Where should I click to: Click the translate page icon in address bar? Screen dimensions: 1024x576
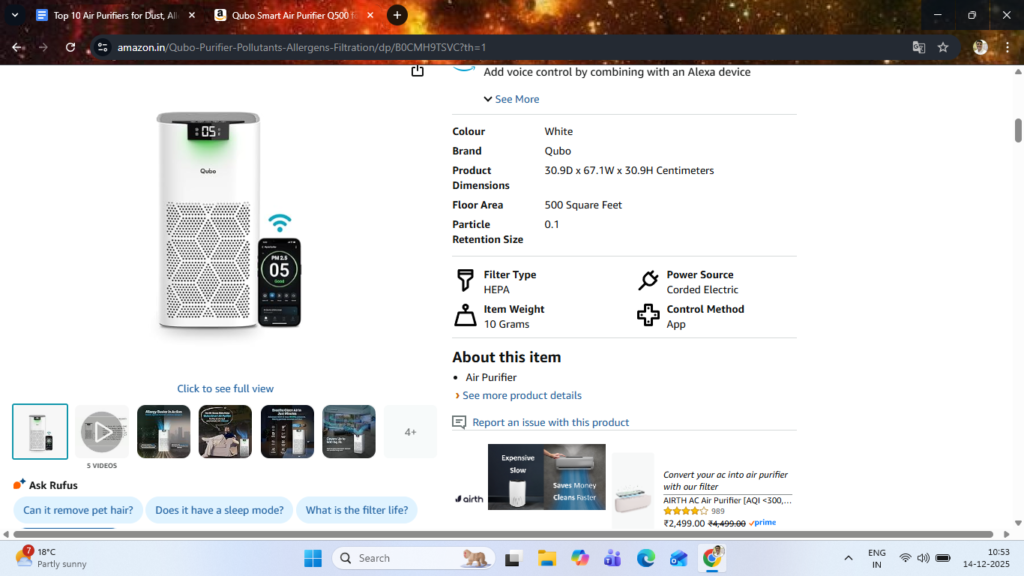918,47
